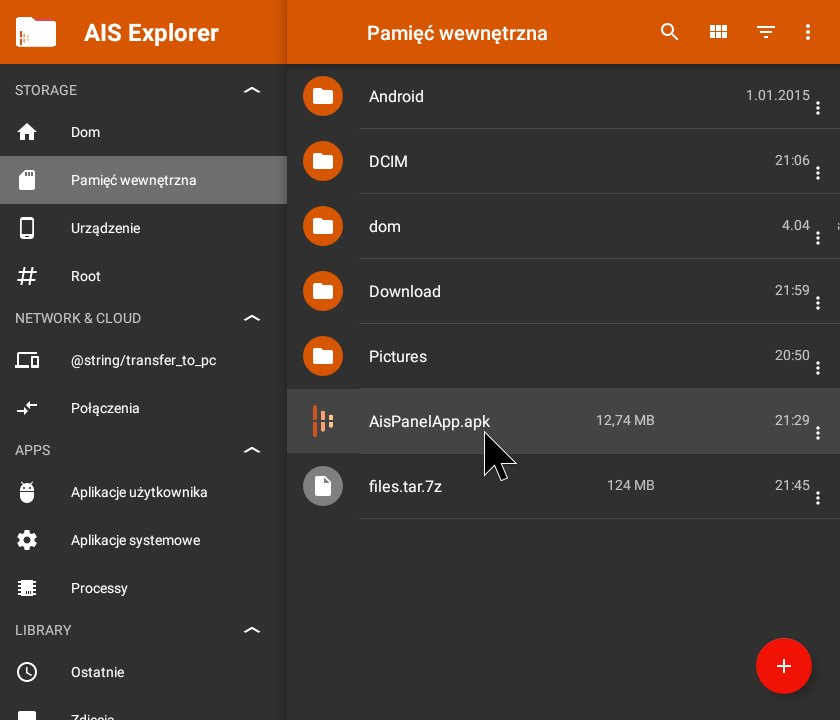Open Połączenia via the connections icon
The height and width of the screenshot is (720, 840).
(x=29, y=408)
